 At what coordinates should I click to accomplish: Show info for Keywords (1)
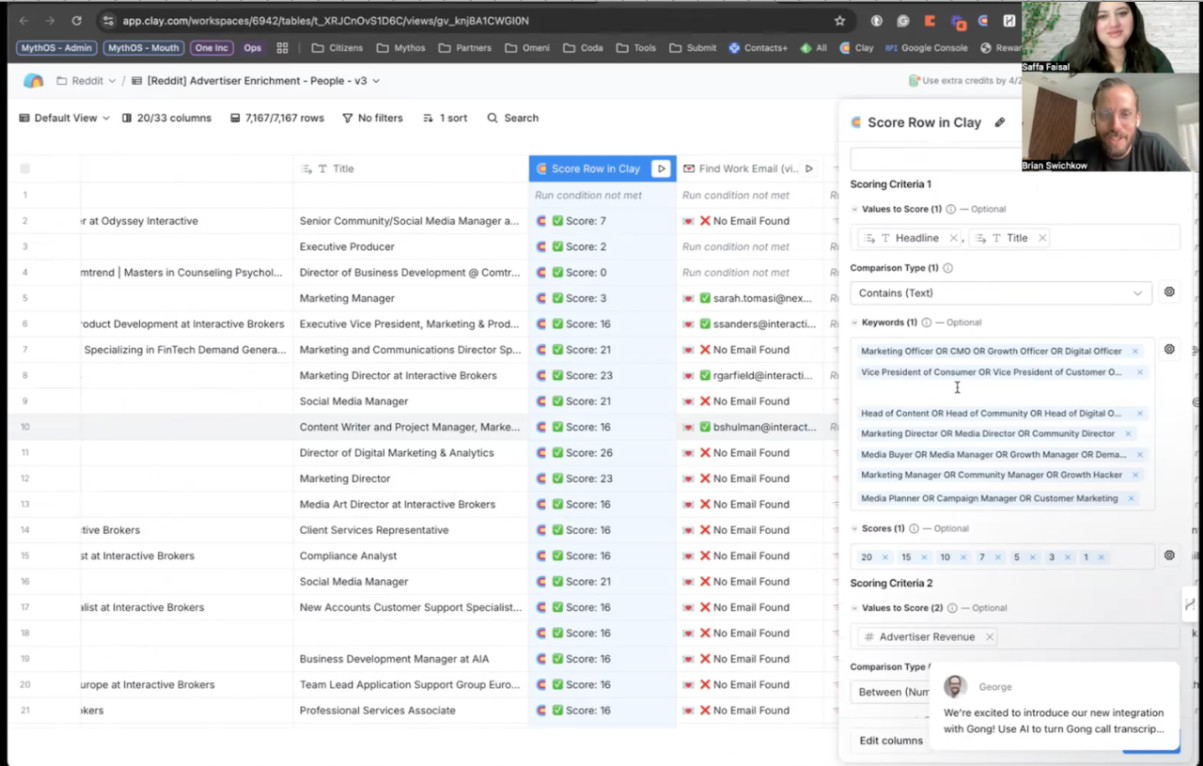(x=926, y=322)
